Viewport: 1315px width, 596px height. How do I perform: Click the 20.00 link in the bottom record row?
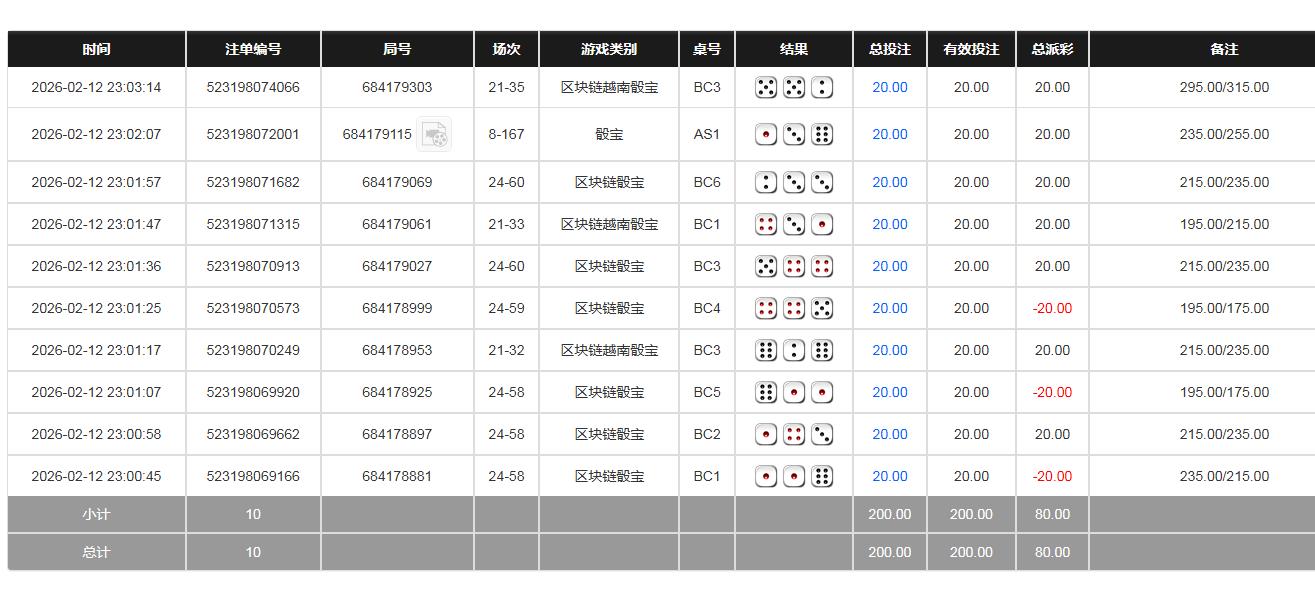coord(889,476)
